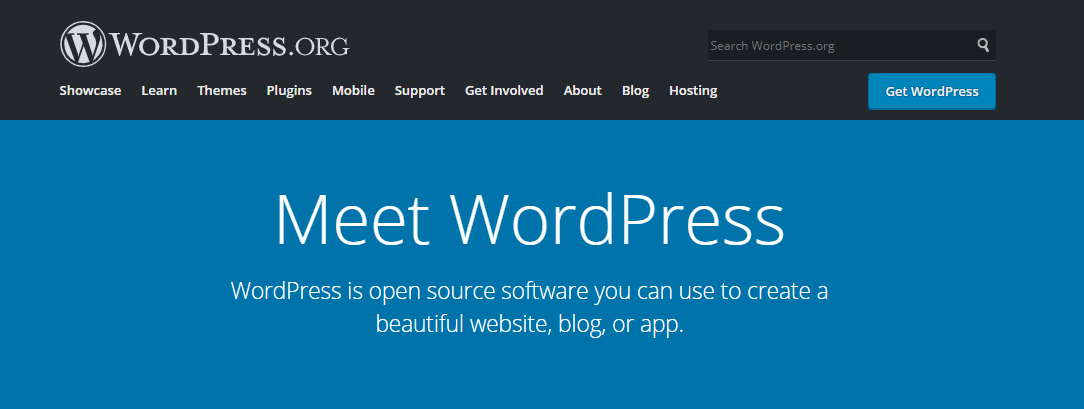
Task: Open the Support page
Action: click(x=420, y=91)
